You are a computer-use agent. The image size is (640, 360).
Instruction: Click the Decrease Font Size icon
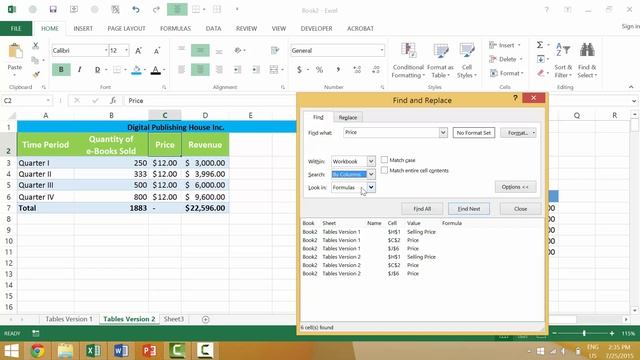[157, 51]
